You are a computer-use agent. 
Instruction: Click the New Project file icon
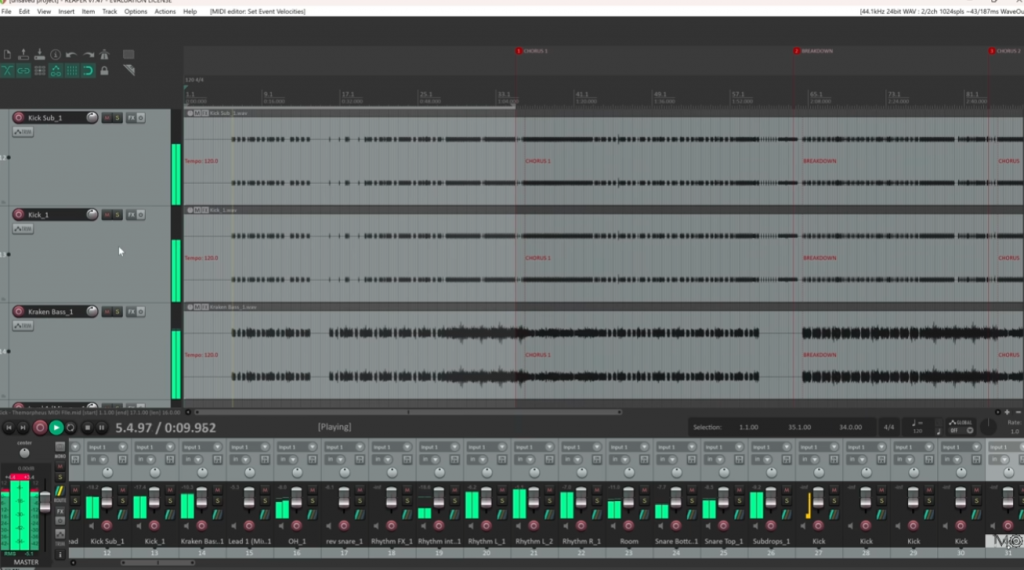[7, 55]
